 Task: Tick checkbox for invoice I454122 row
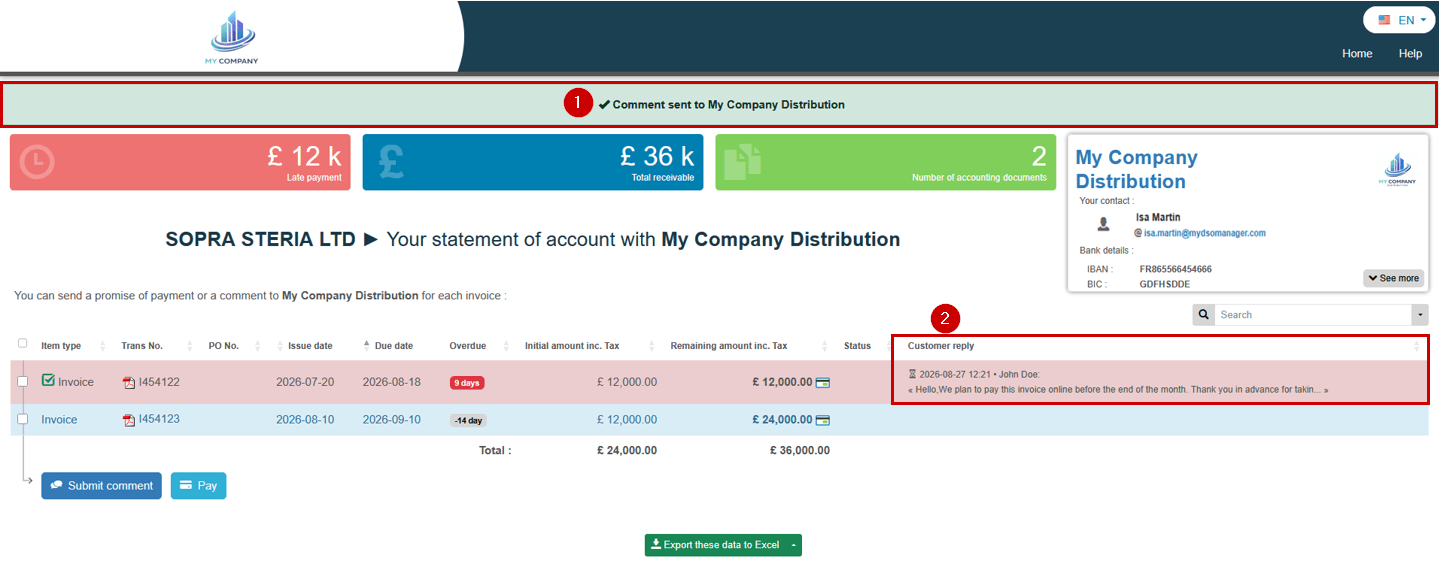(x=23, y=382)
